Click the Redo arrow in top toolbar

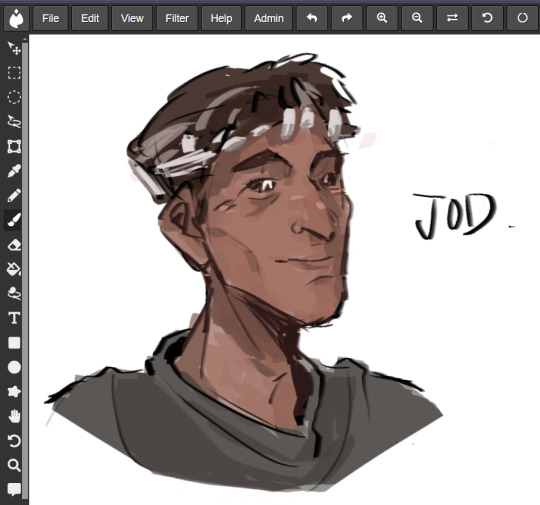click(x=347, y=18)
